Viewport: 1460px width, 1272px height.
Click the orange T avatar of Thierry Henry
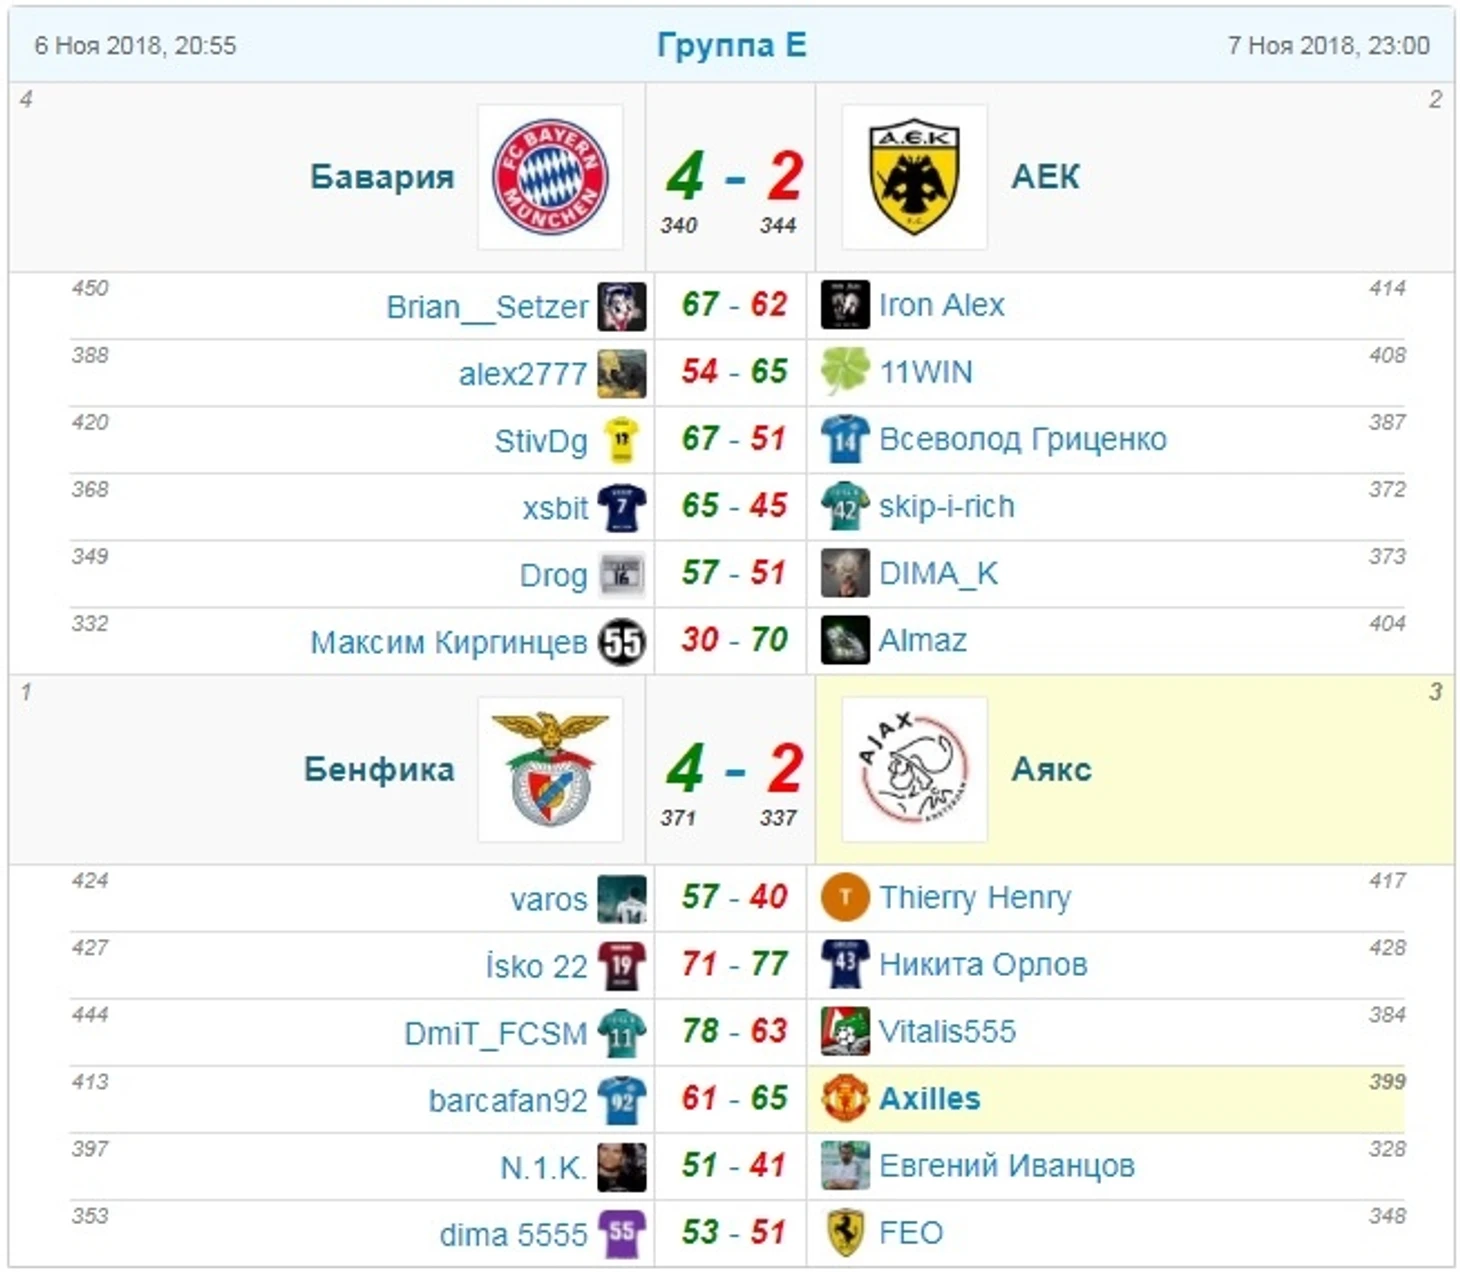click(x=845, y=897)
